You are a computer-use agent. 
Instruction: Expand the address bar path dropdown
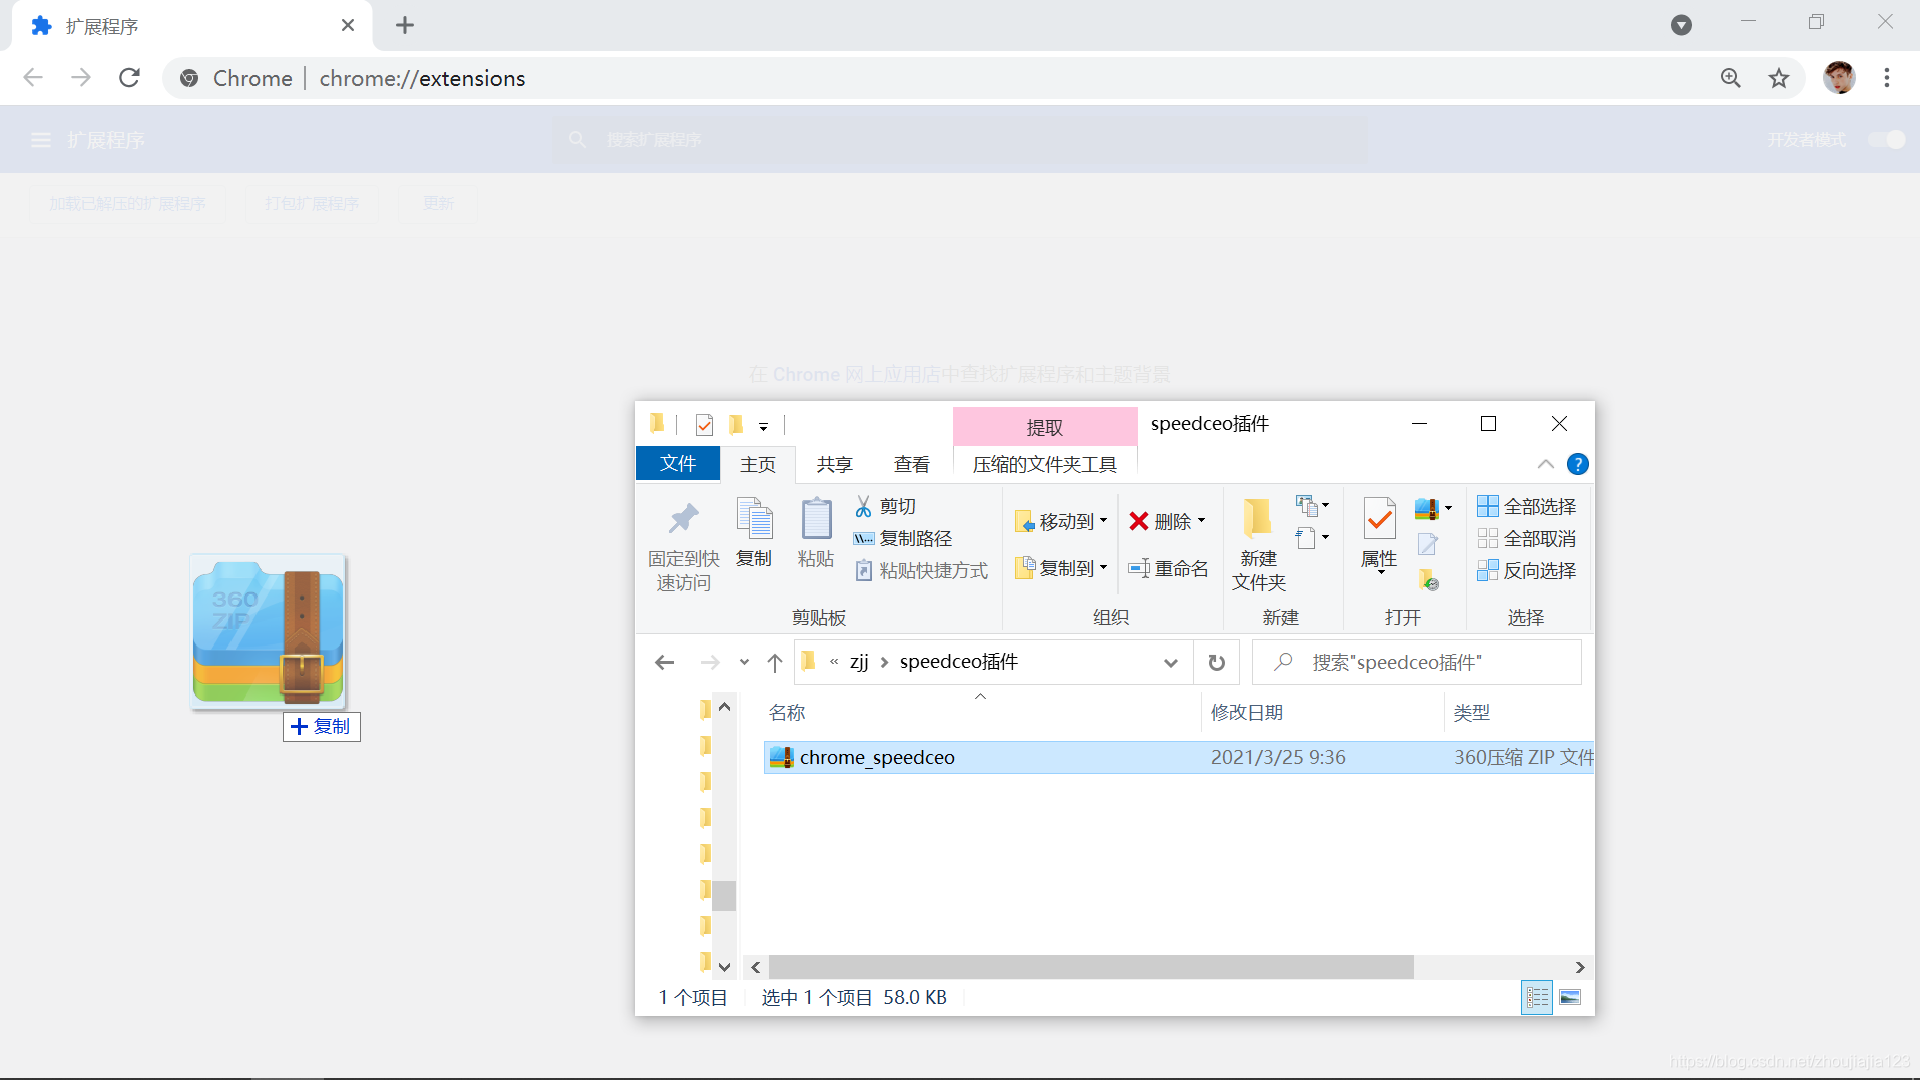pyautogui.click(x=1170, y=662)
